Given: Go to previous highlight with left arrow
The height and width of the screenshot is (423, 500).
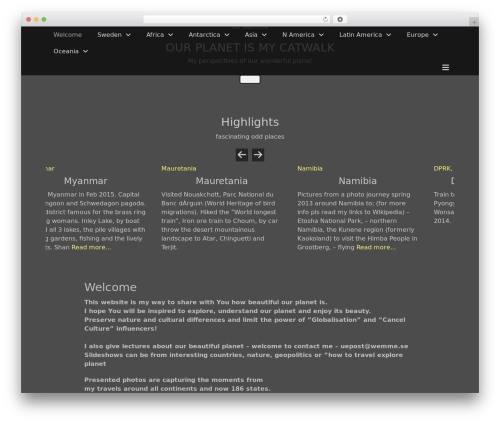Looking at the screenshot, I should (242, 155).
